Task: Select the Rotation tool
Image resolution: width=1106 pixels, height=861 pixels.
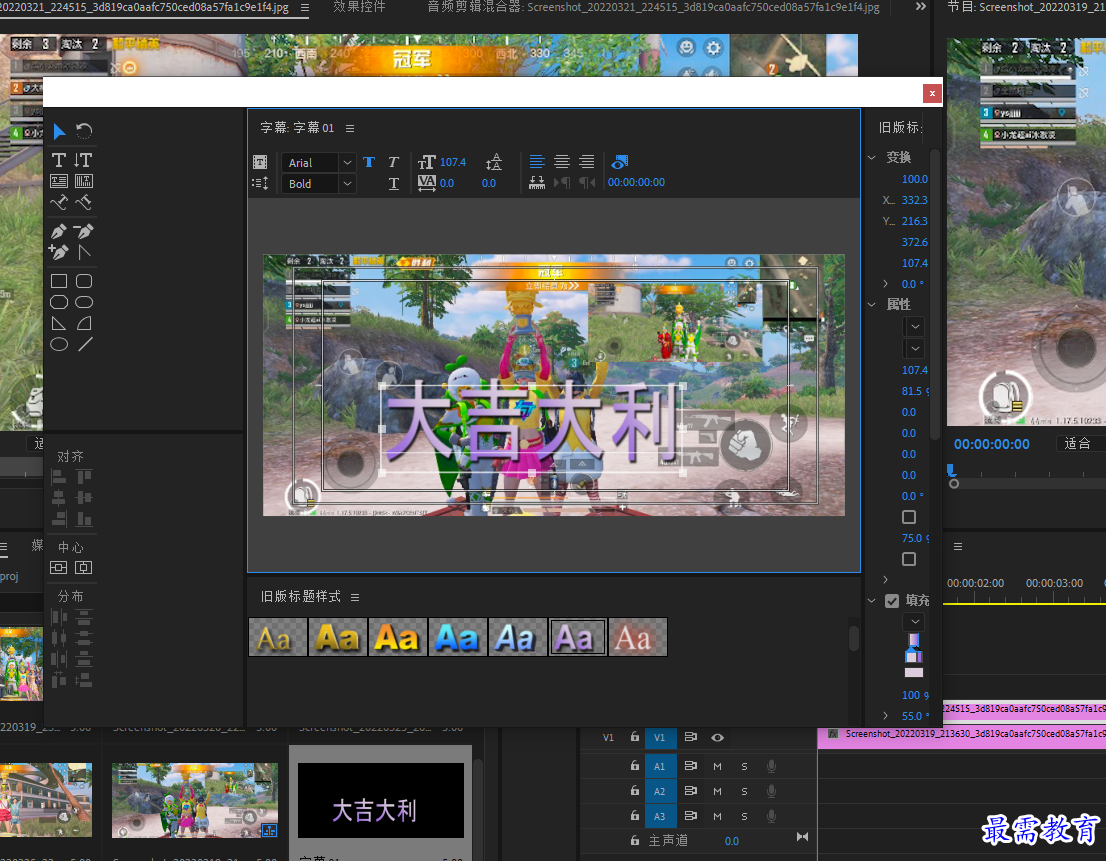Action: [84, 131]
